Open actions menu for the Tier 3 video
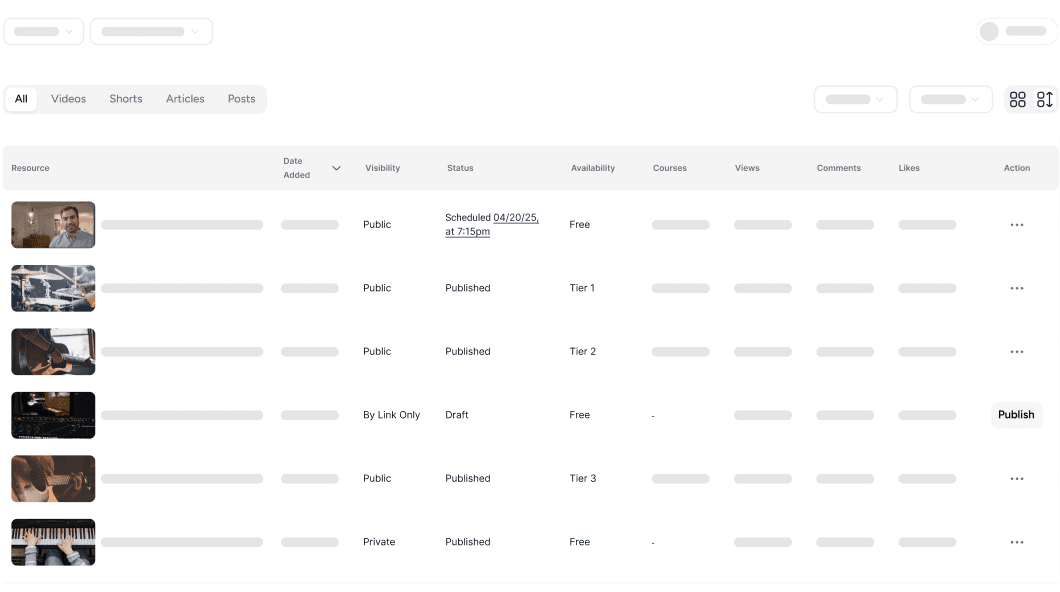Viewport: 1060px width, 592px height. tap(1017, 478)
